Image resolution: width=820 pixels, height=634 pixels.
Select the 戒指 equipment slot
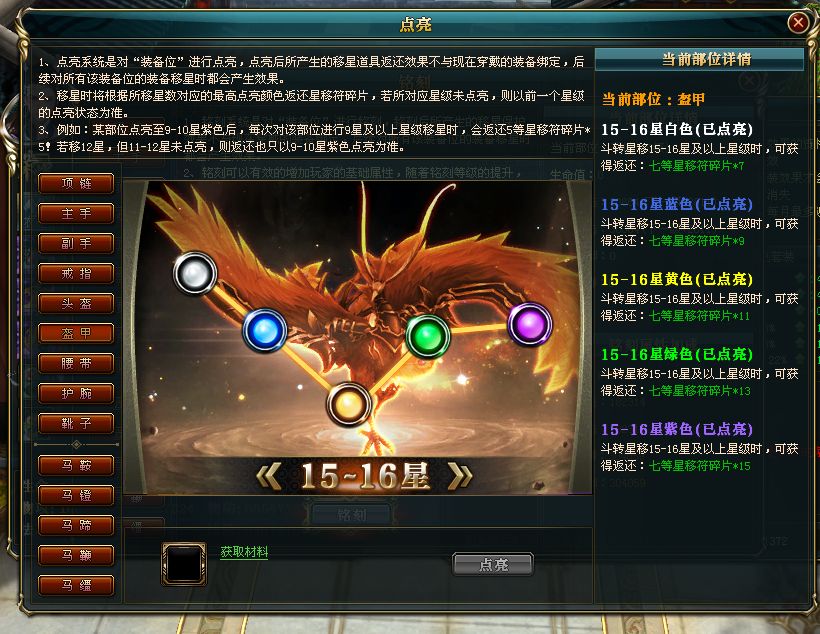76,273
